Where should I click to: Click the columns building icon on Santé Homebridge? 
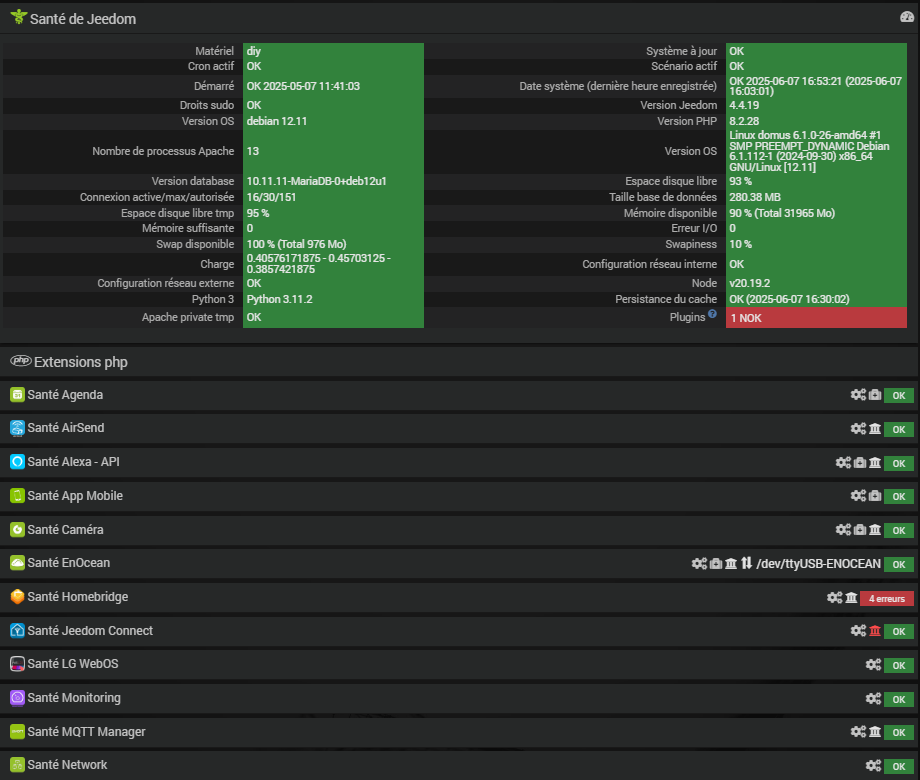click(851, 598)
